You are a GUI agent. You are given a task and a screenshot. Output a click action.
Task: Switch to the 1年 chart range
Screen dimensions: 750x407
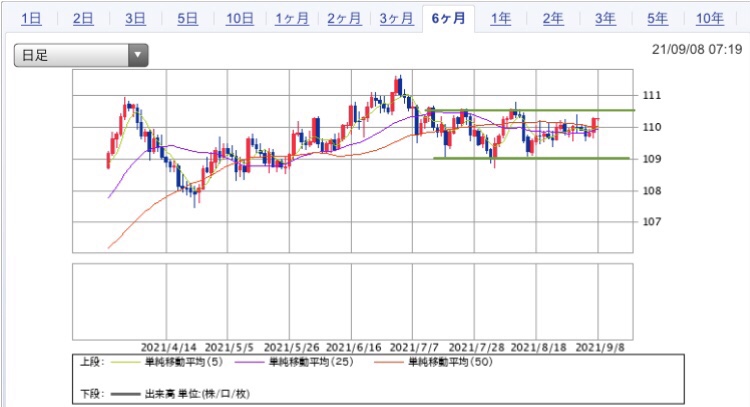(x=501, y=19)
